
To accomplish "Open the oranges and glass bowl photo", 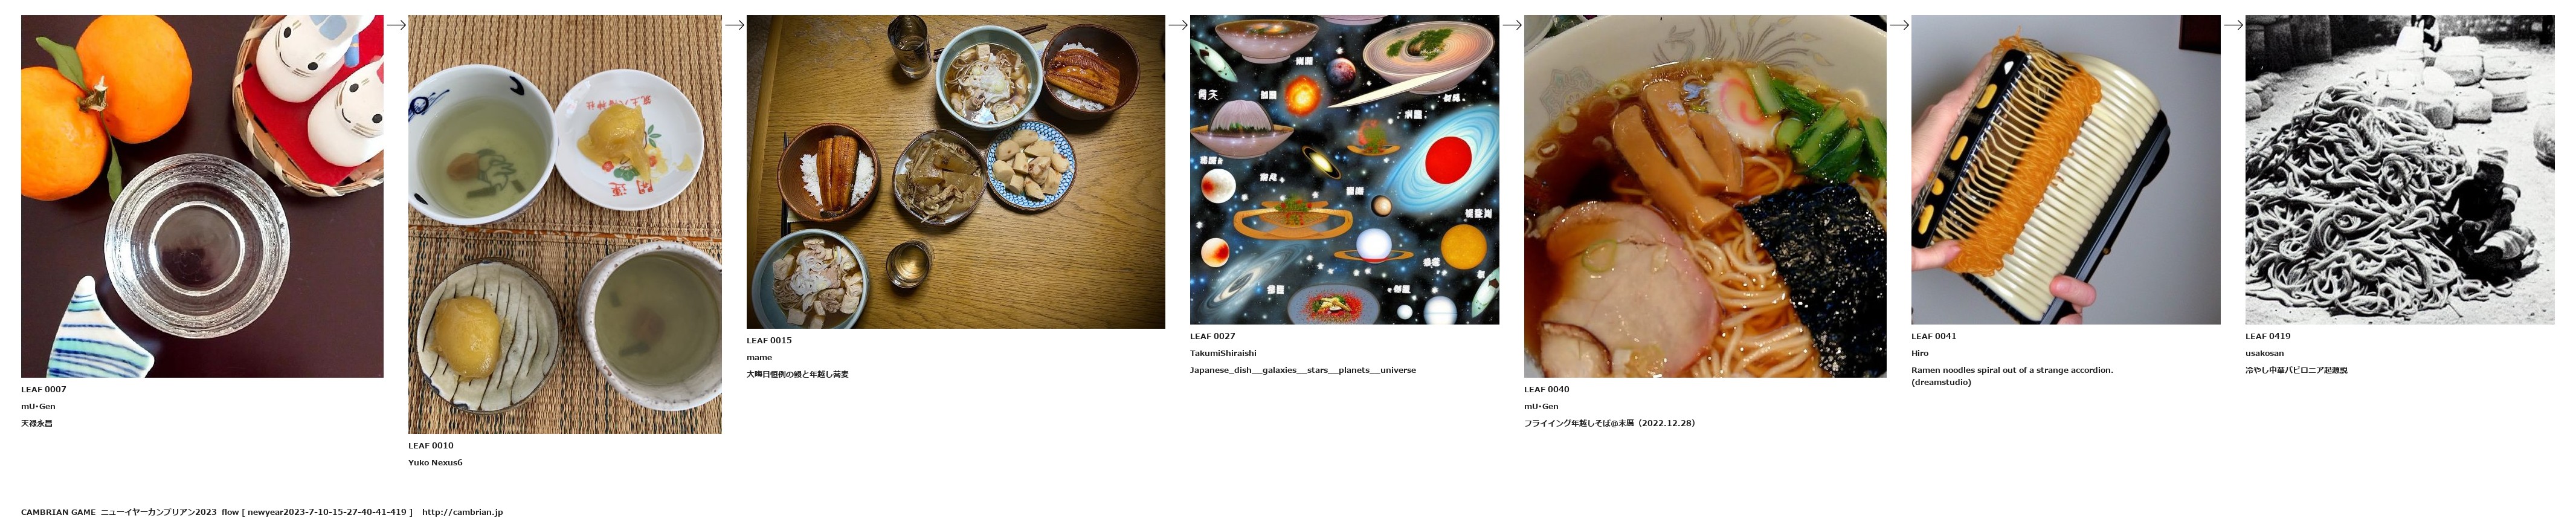I will pyautogui.click(x=202, y=196).
